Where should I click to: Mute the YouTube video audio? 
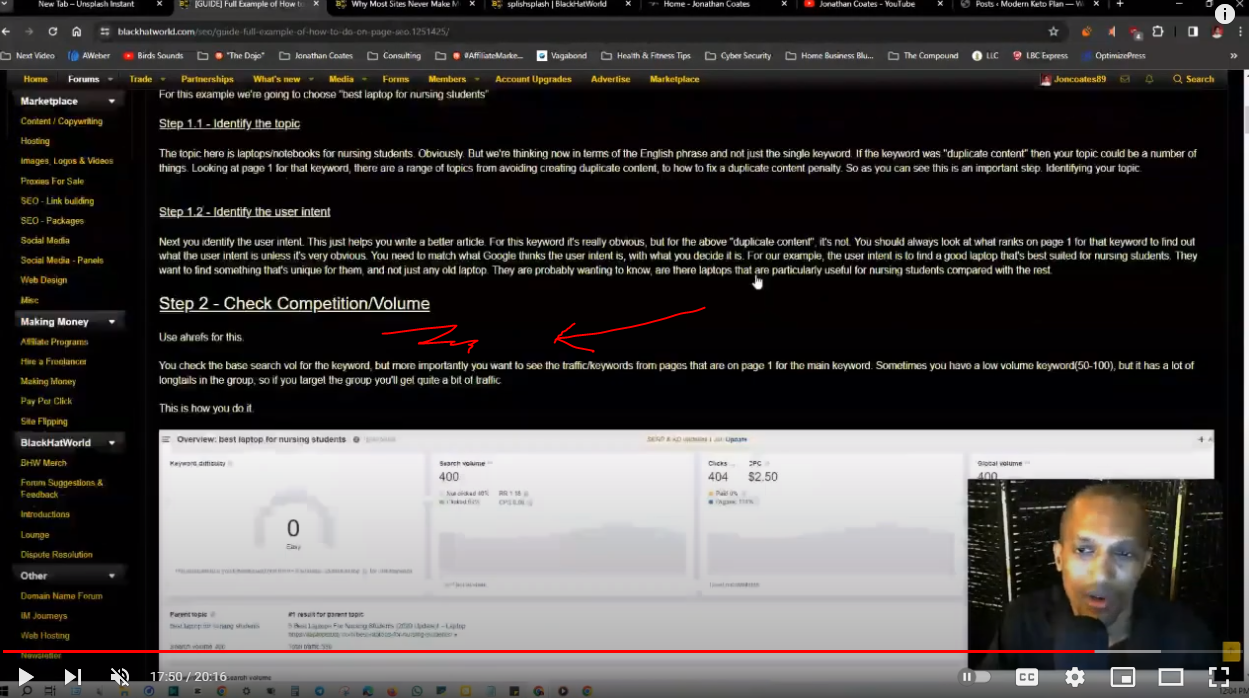(x=120, y=676)
